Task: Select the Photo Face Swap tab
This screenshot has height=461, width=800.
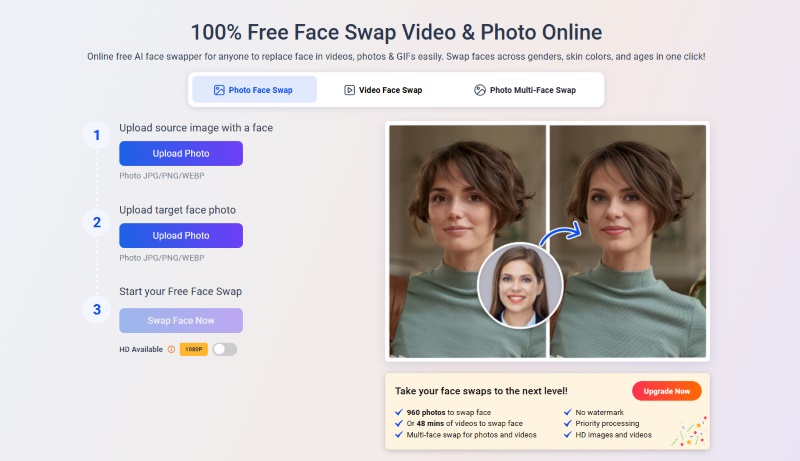Action: click(254, 90)
